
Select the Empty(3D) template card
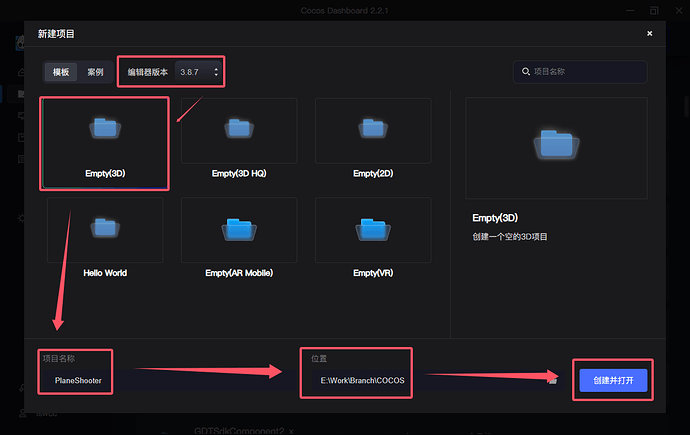[x=105, y=143]
